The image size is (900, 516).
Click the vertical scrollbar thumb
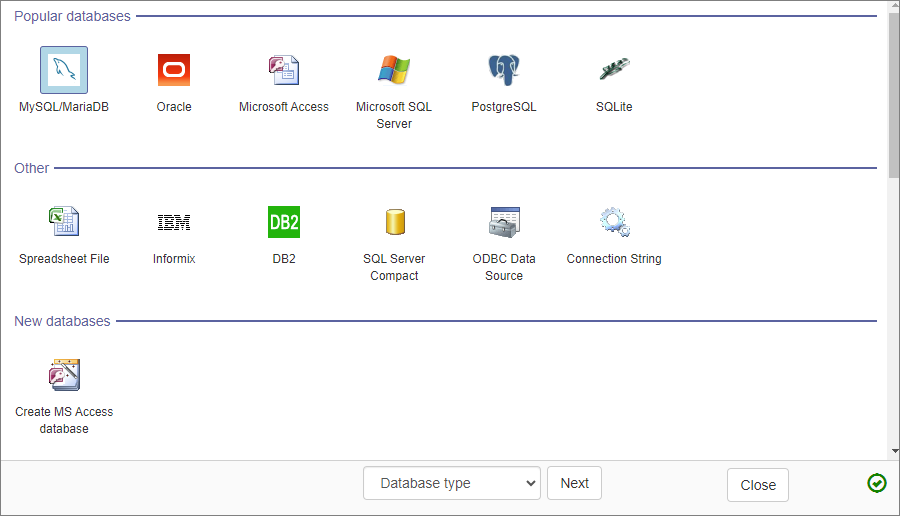click(x=893, y=95)
